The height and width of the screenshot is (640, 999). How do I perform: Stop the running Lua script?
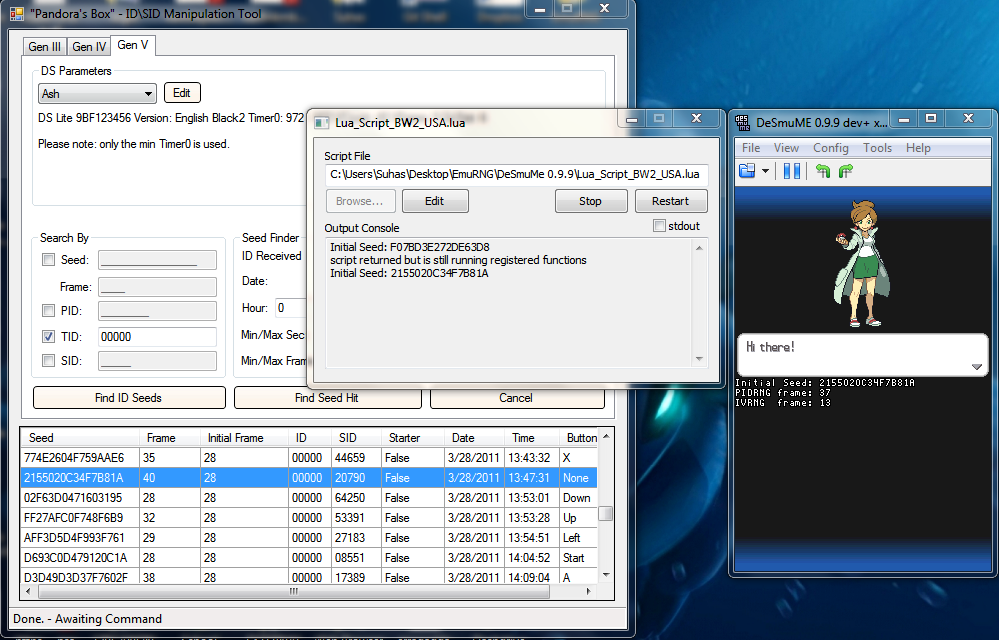click(591, 201)
